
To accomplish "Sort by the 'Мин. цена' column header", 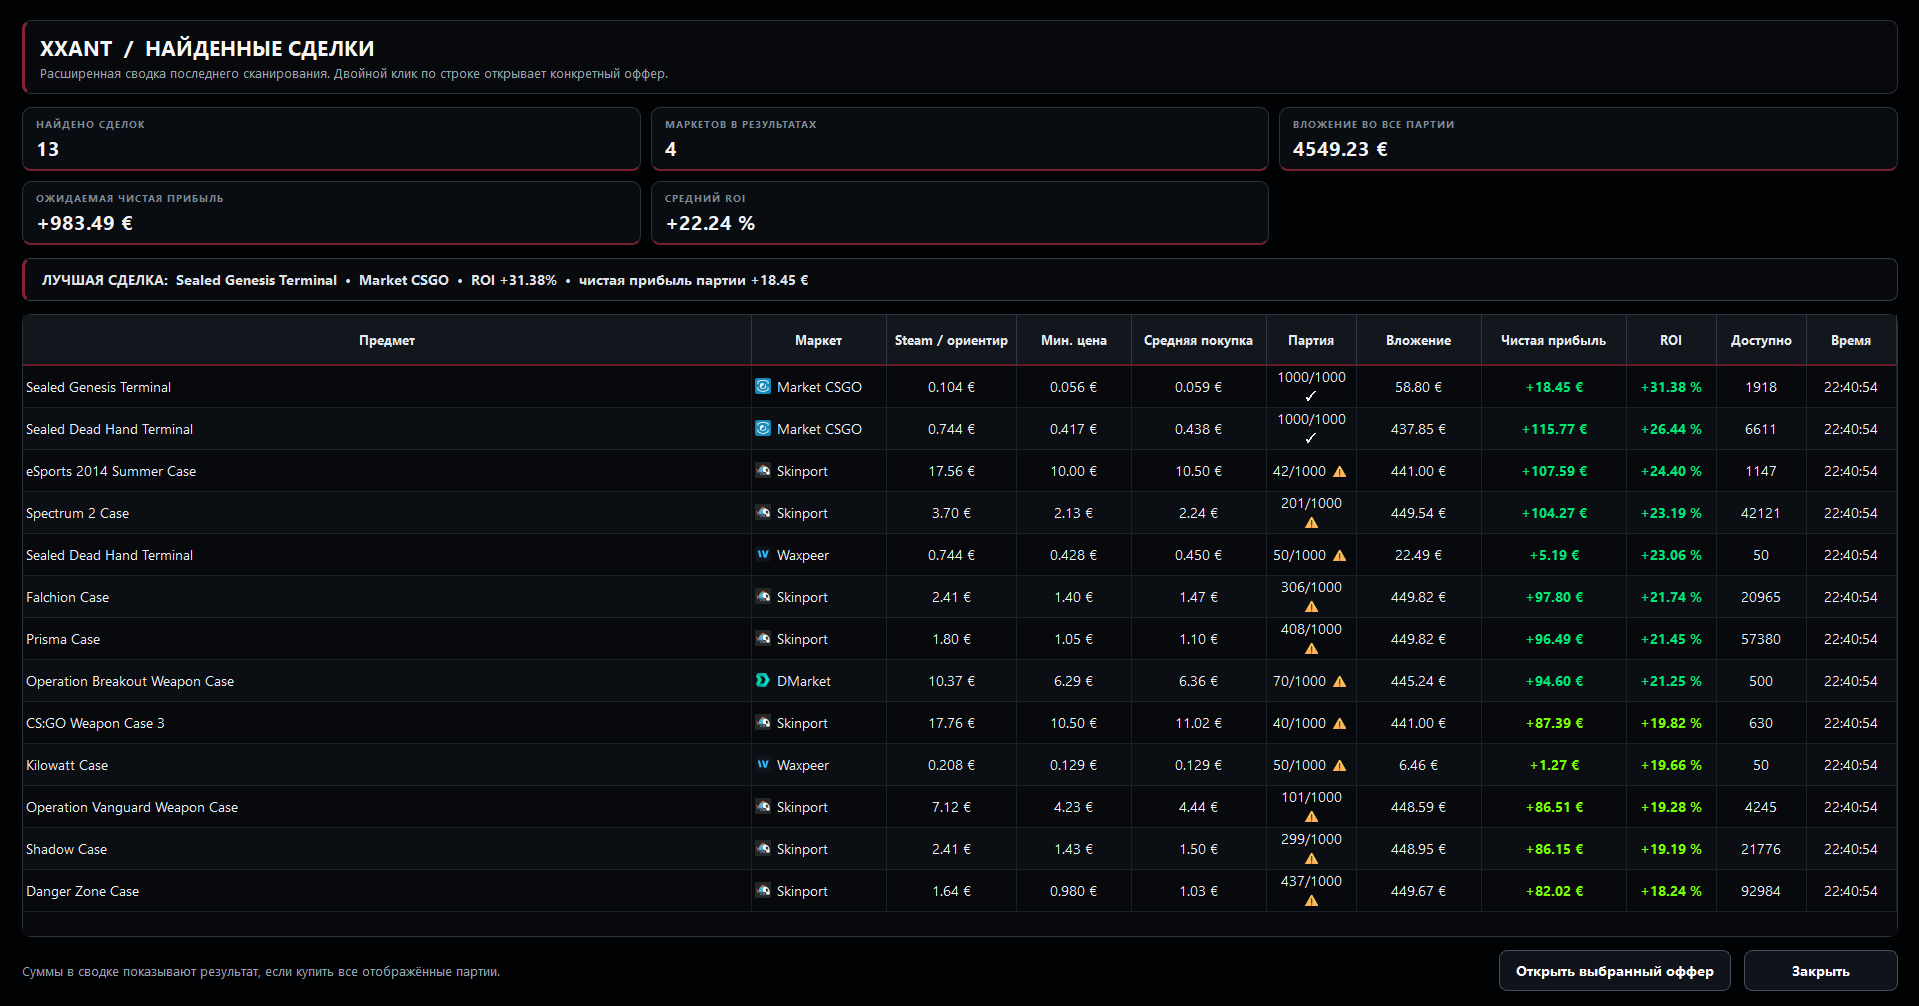I will click(1074, 340).
